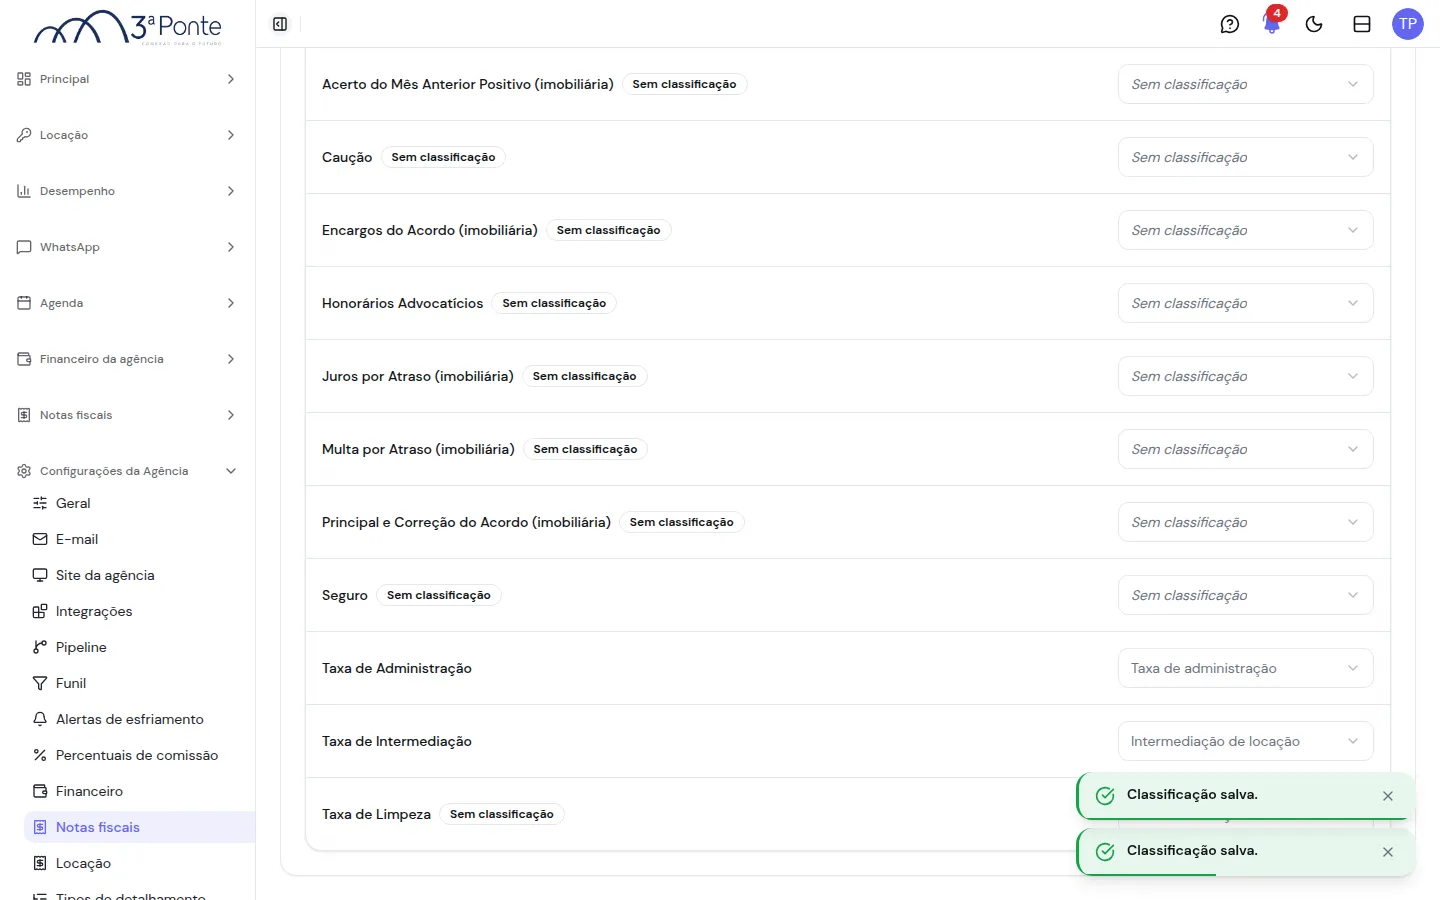This screenshot has height=900, width=1440.
Task: Click the grid icon beside Principal
Action: coord(24,79)
